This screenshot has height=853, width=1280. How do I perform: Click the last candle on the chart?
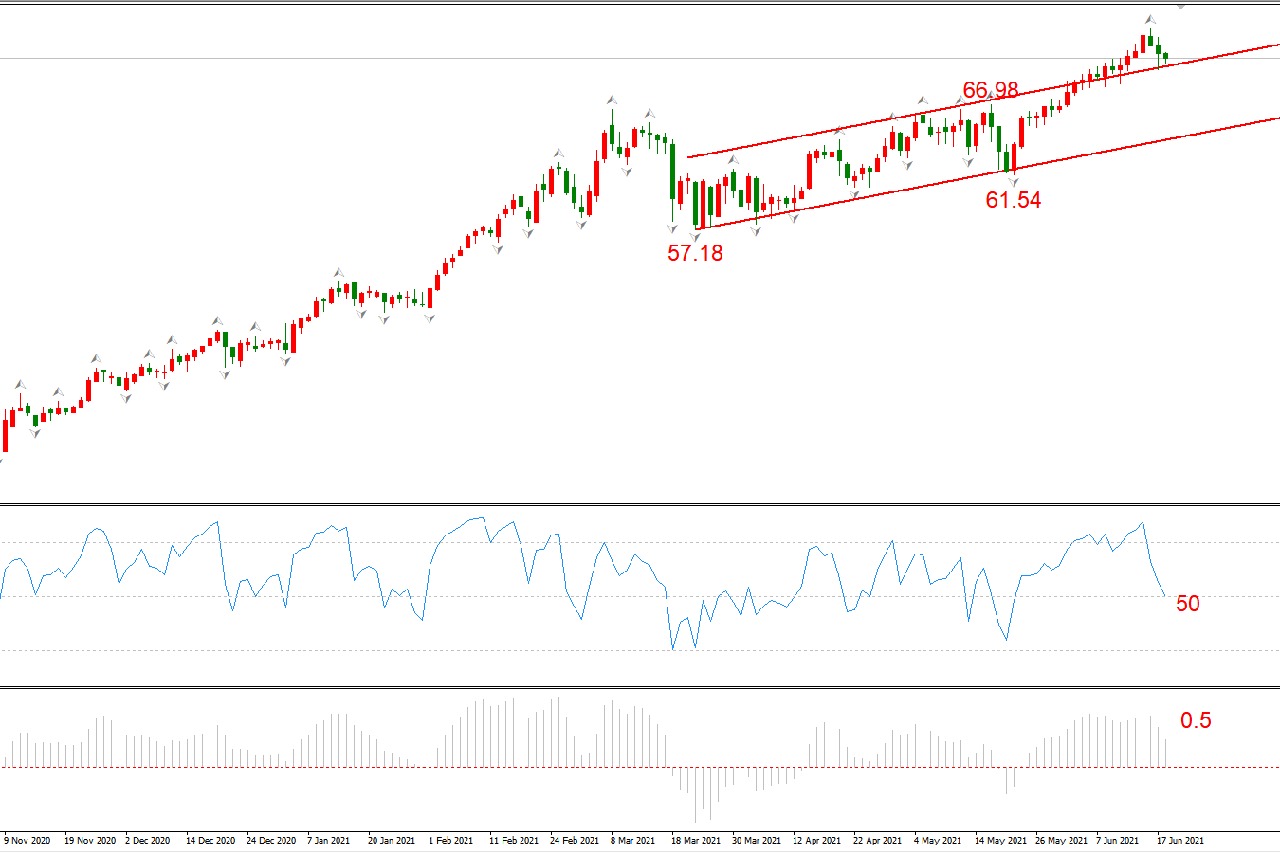(x=1165, y=58)
